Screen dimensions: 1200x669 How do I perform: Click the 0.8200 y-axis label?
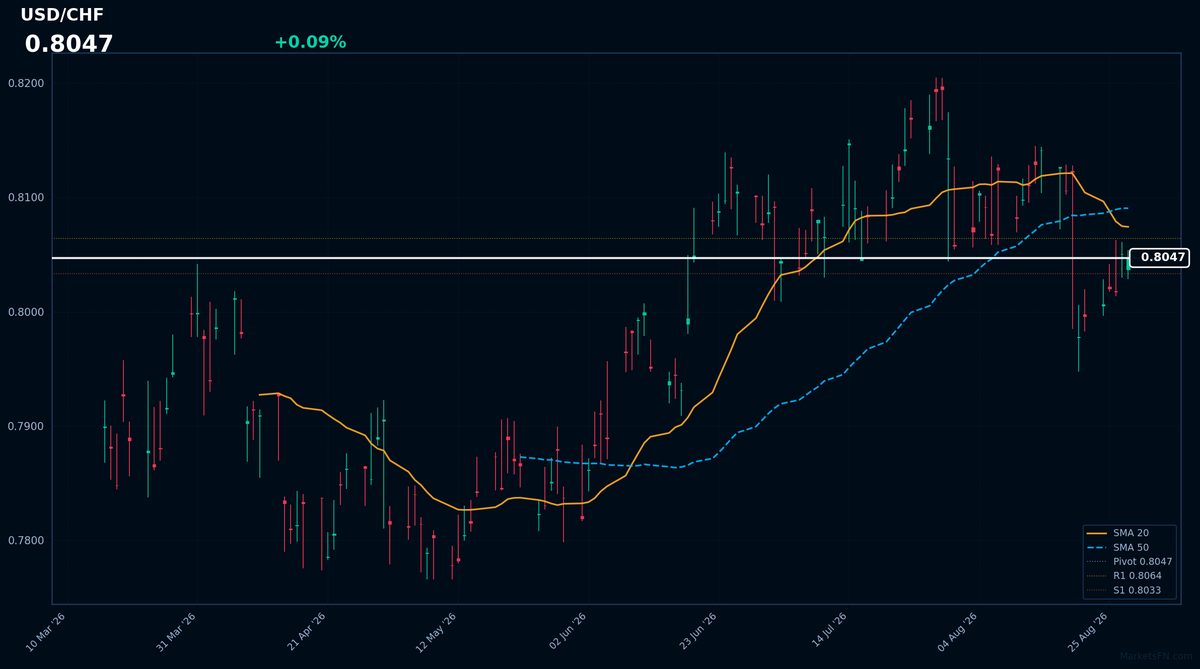pyautogui.click(x=26, y=83)
